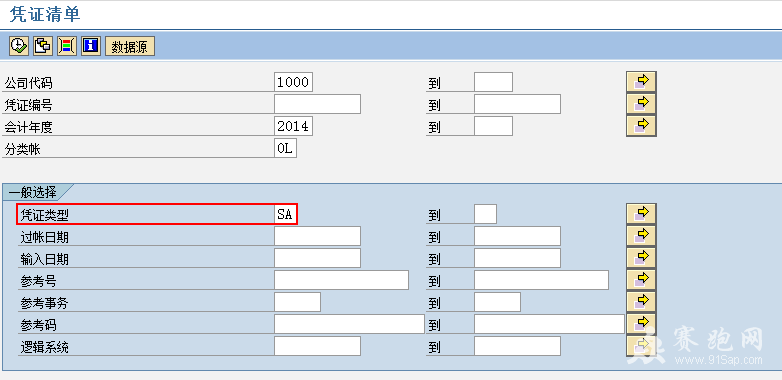The height and width of the screenshot is (380, 782).
Task: Click the 会计年度 label
Action: pos(28,127)
